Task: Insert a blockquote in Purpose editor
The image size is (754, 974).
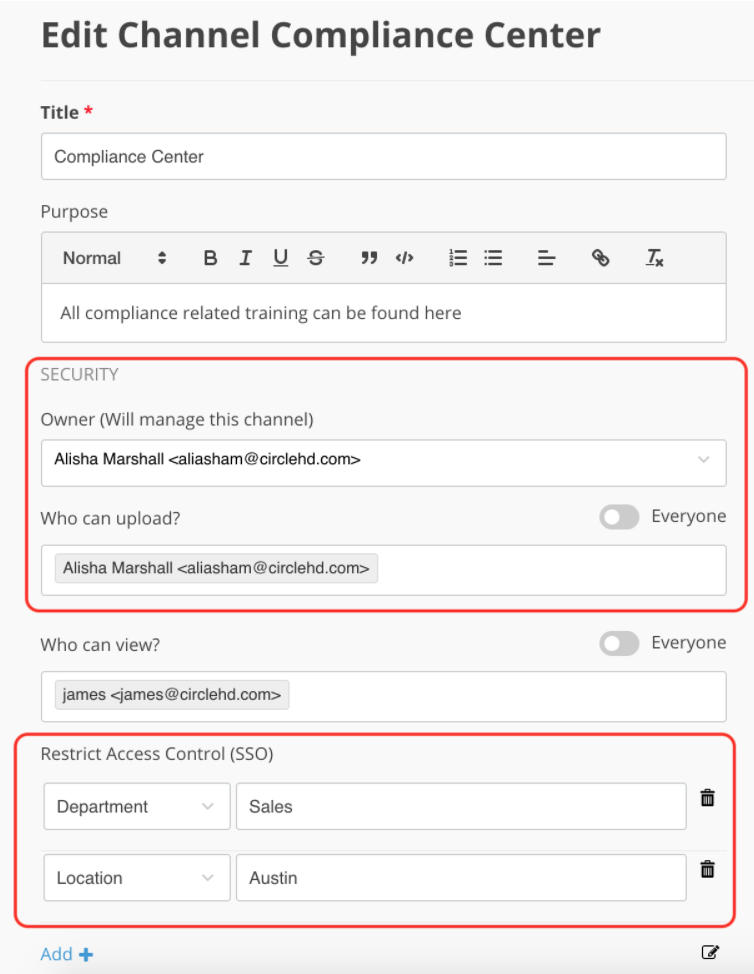Action: click(x=369, y=258)
